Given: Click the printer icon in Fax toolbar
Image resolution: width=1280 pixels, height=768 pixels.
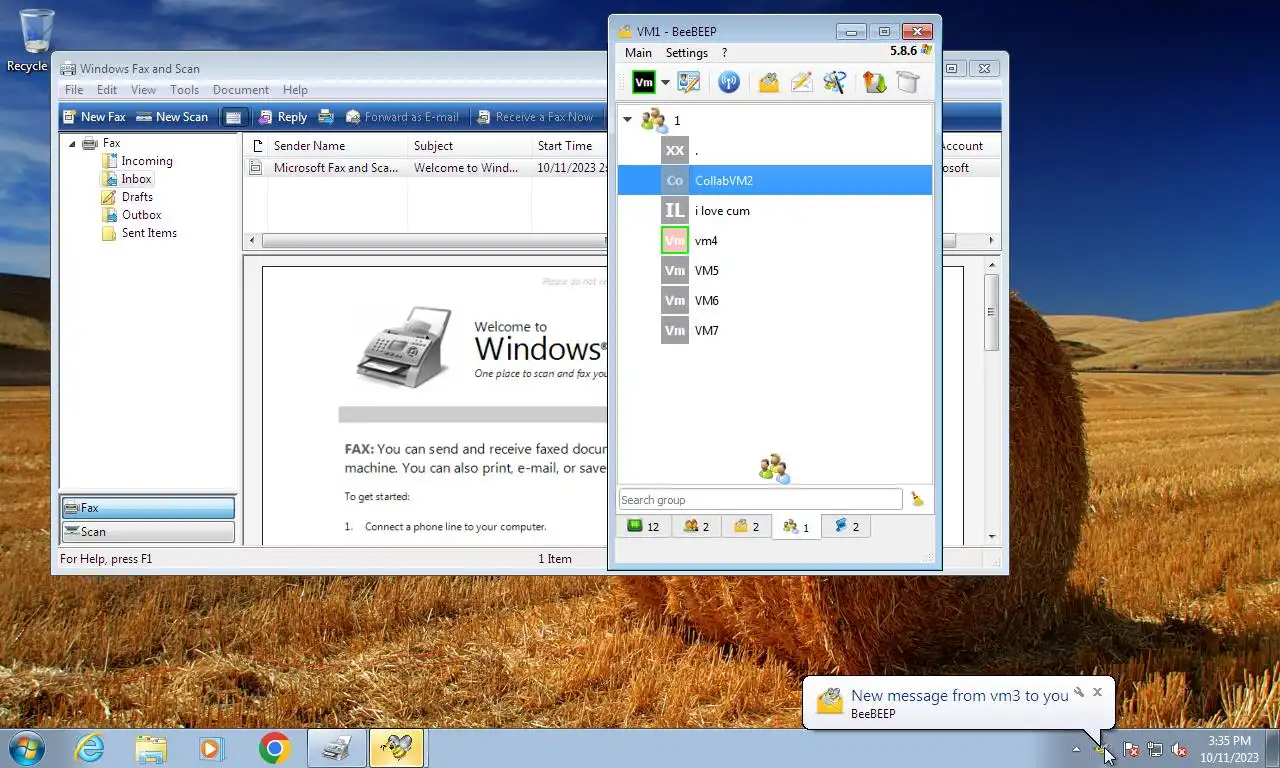Looking at the screenshot, I should (326, 117).
